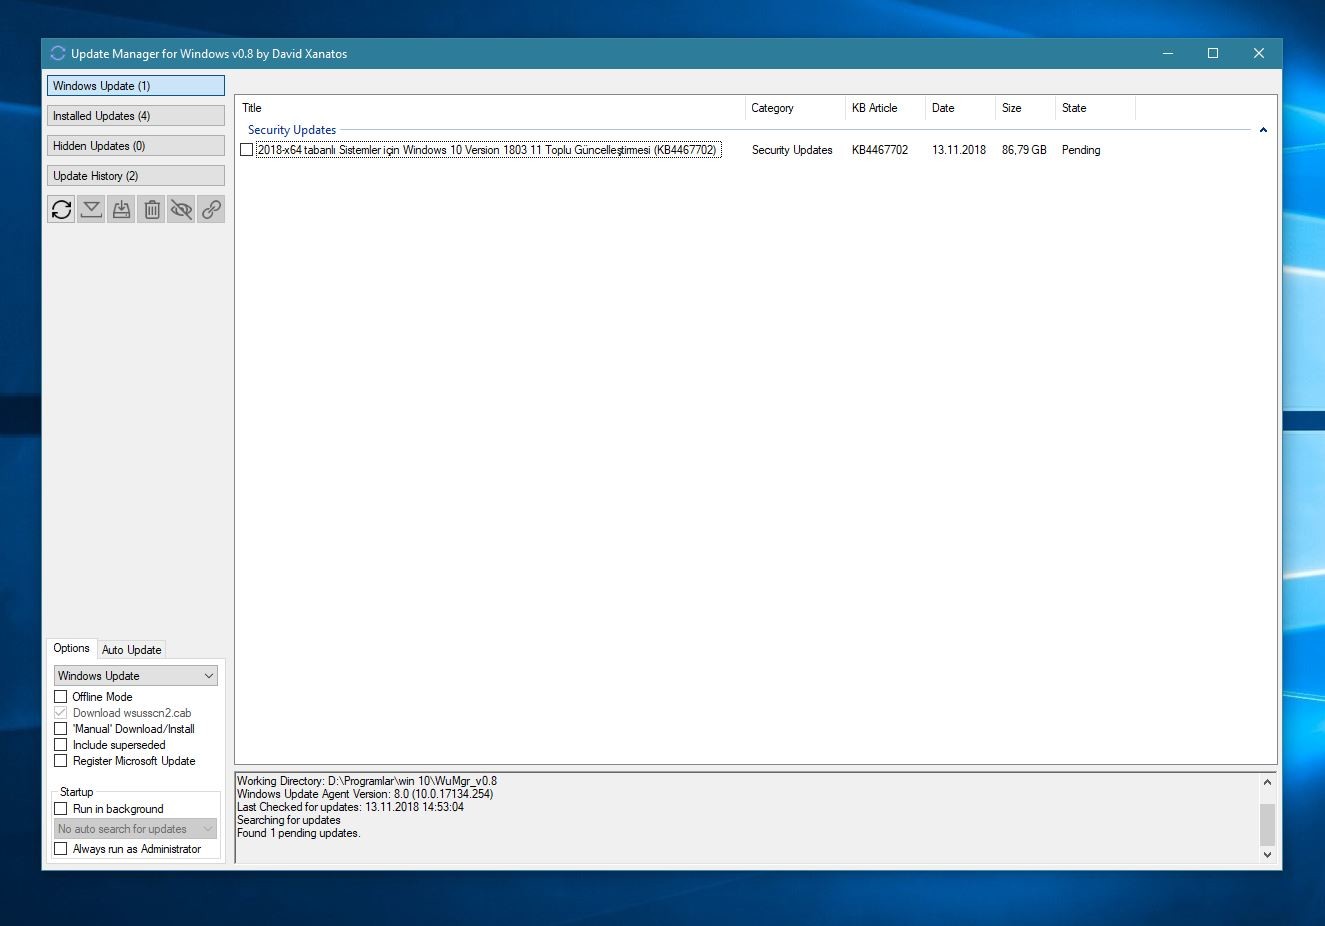Screen dimensions: 1325x926
Task: Sort by the Size column header
Action: (x=1025, y=108)
